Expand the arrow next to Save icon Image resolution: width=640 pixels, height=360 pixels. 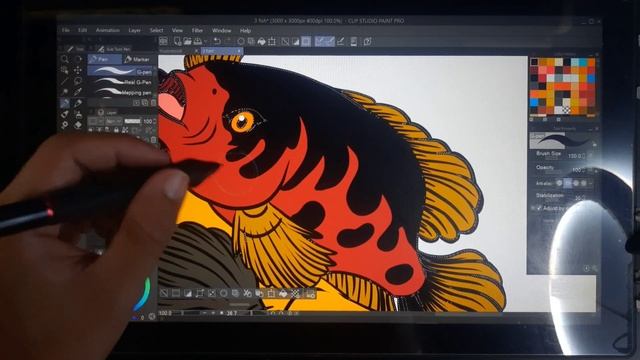point(205,42)
